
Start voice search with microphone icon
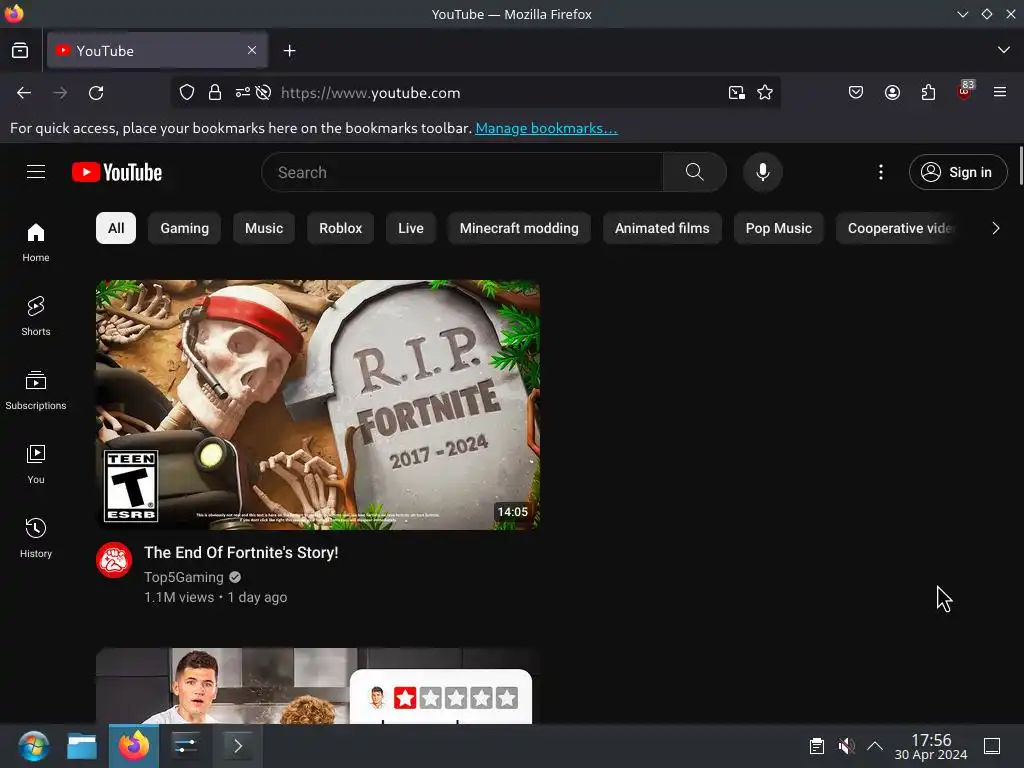762,172
